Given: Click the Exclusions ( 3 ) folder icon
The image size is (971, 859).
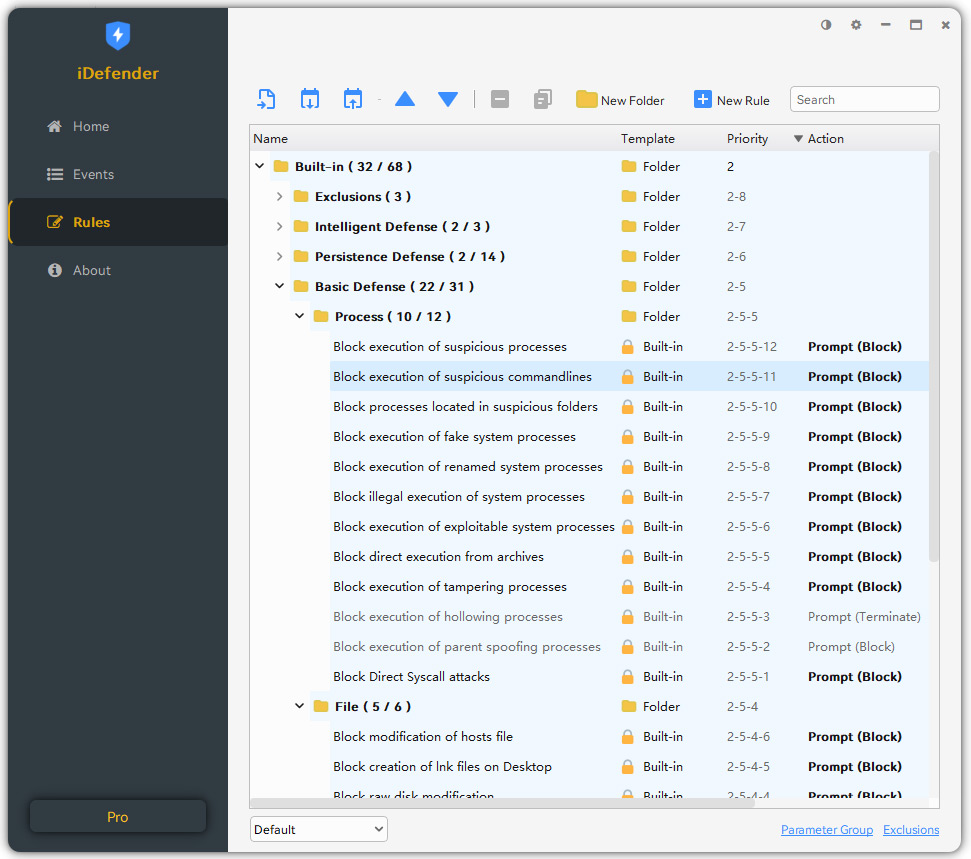Looking at the screenshot, I should pos(301,196).
